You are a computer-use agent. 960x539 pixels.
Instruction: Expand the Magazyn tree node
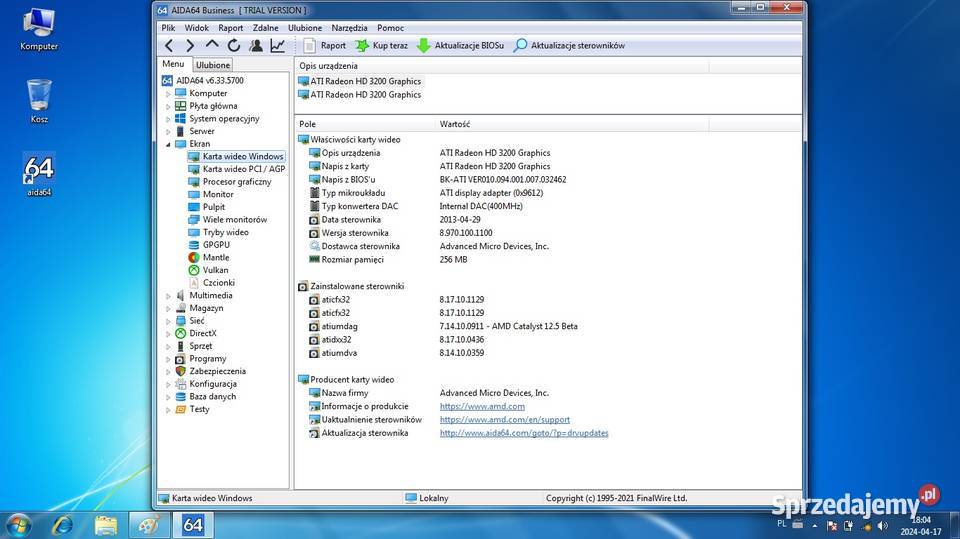coord(168,308)
